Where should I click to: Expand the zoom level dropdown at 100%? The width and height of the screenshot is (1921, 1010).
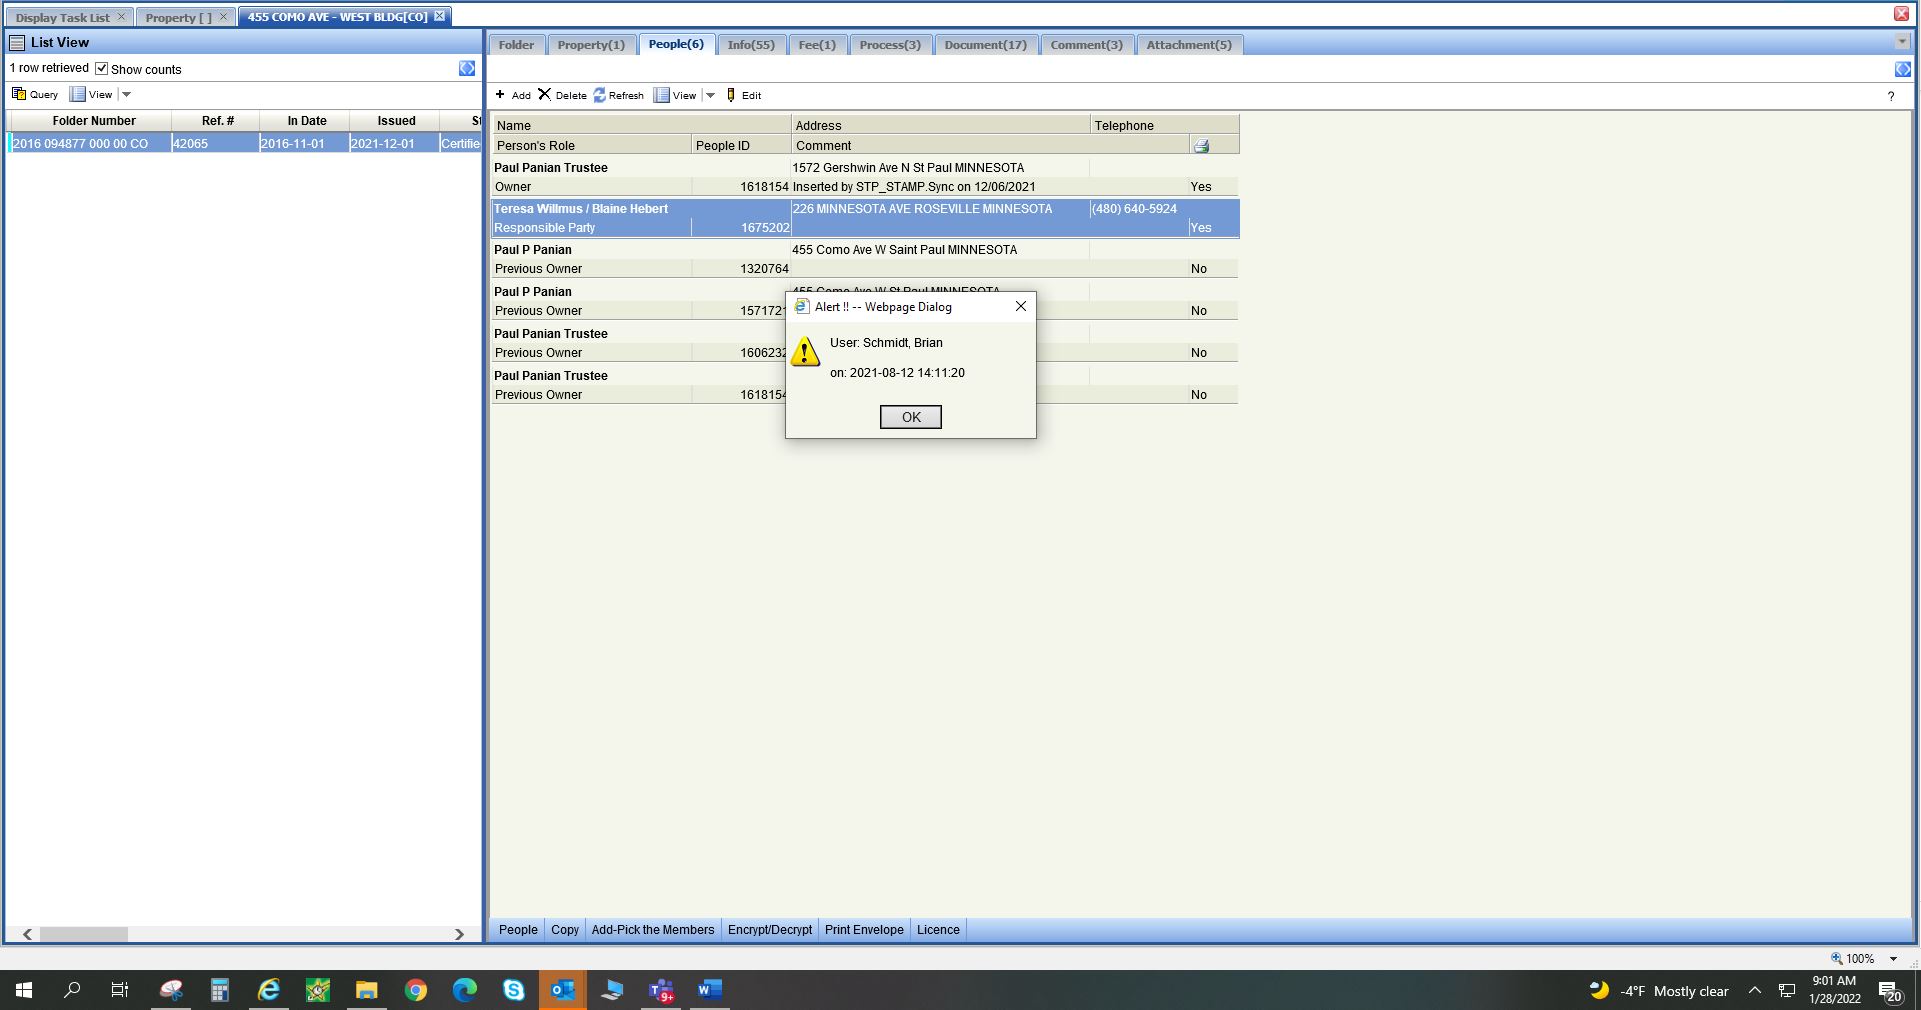[x=1893, y=958]
